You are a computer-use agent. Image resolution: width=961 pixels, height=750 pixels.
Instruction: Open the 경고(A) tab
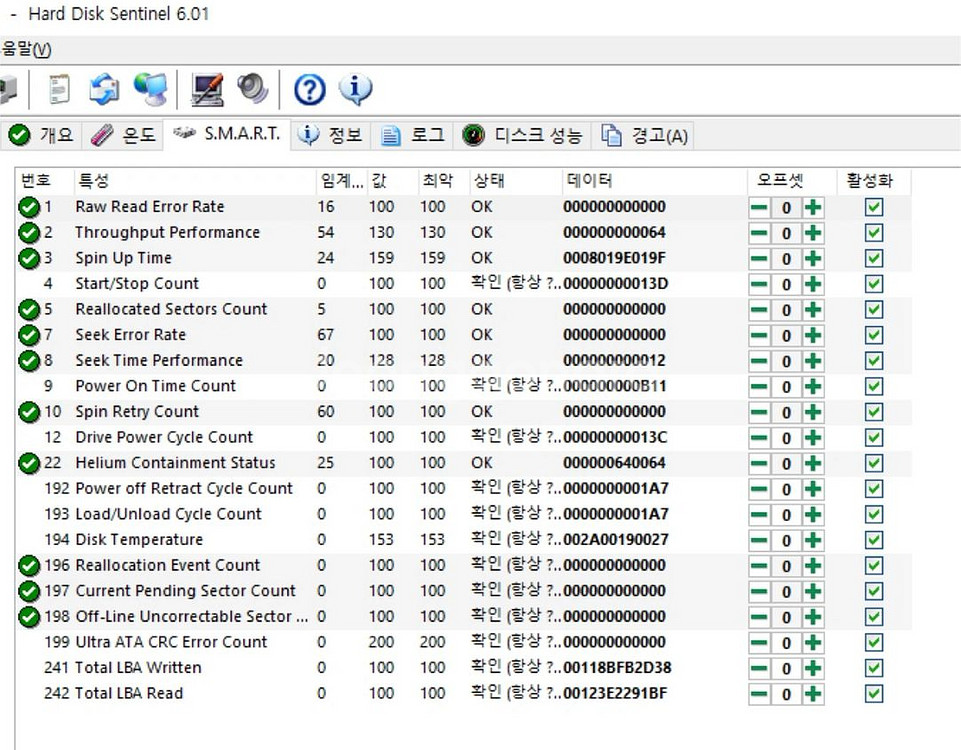tap(644, 135)
